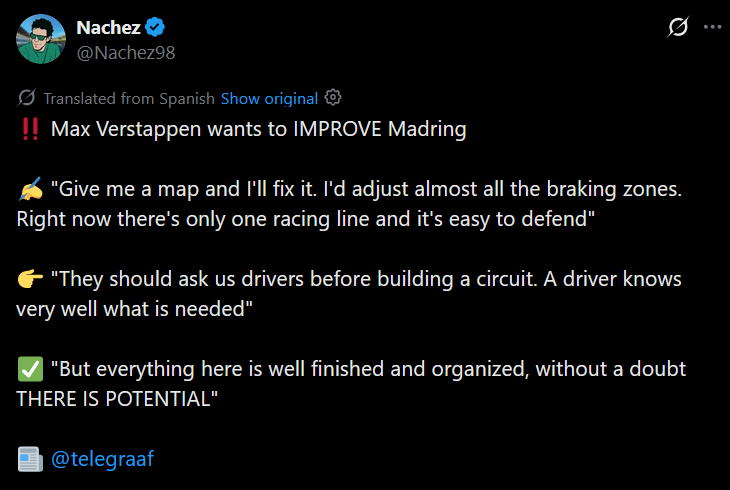The height and width of the screenshot is (490, 730).
Task: Click the writing hand emoji
Action: [31, 189]
